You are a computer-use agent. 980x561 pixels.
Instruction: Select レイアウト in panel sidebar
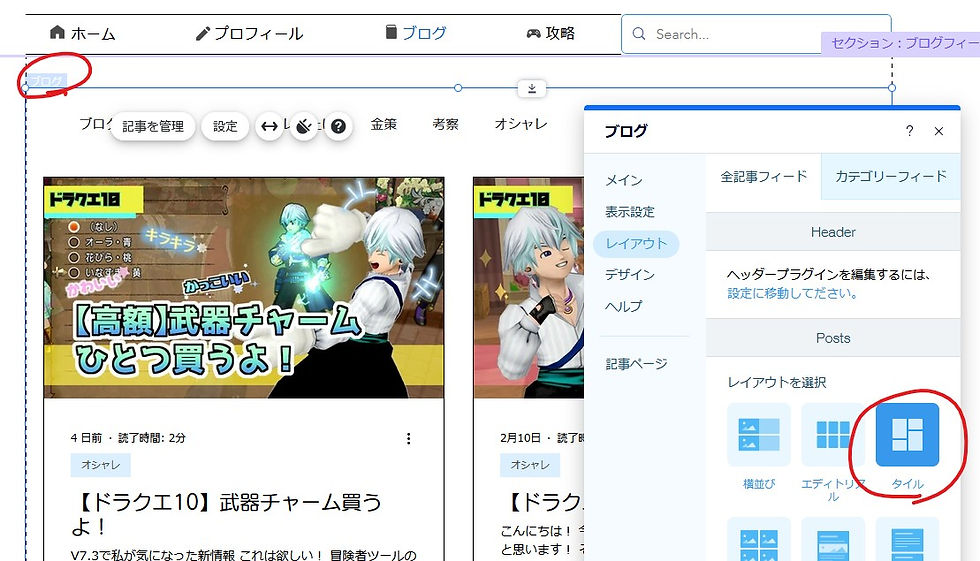pos(636,244)
